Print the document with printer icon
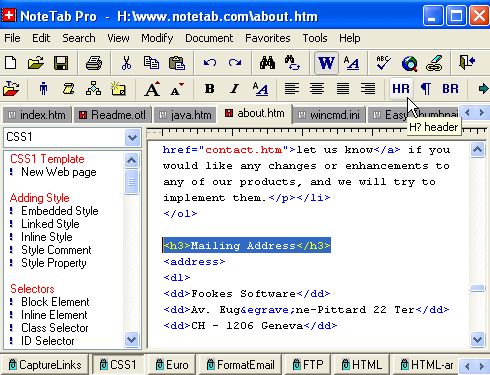 pyautogui.click(x=94, y=63)
